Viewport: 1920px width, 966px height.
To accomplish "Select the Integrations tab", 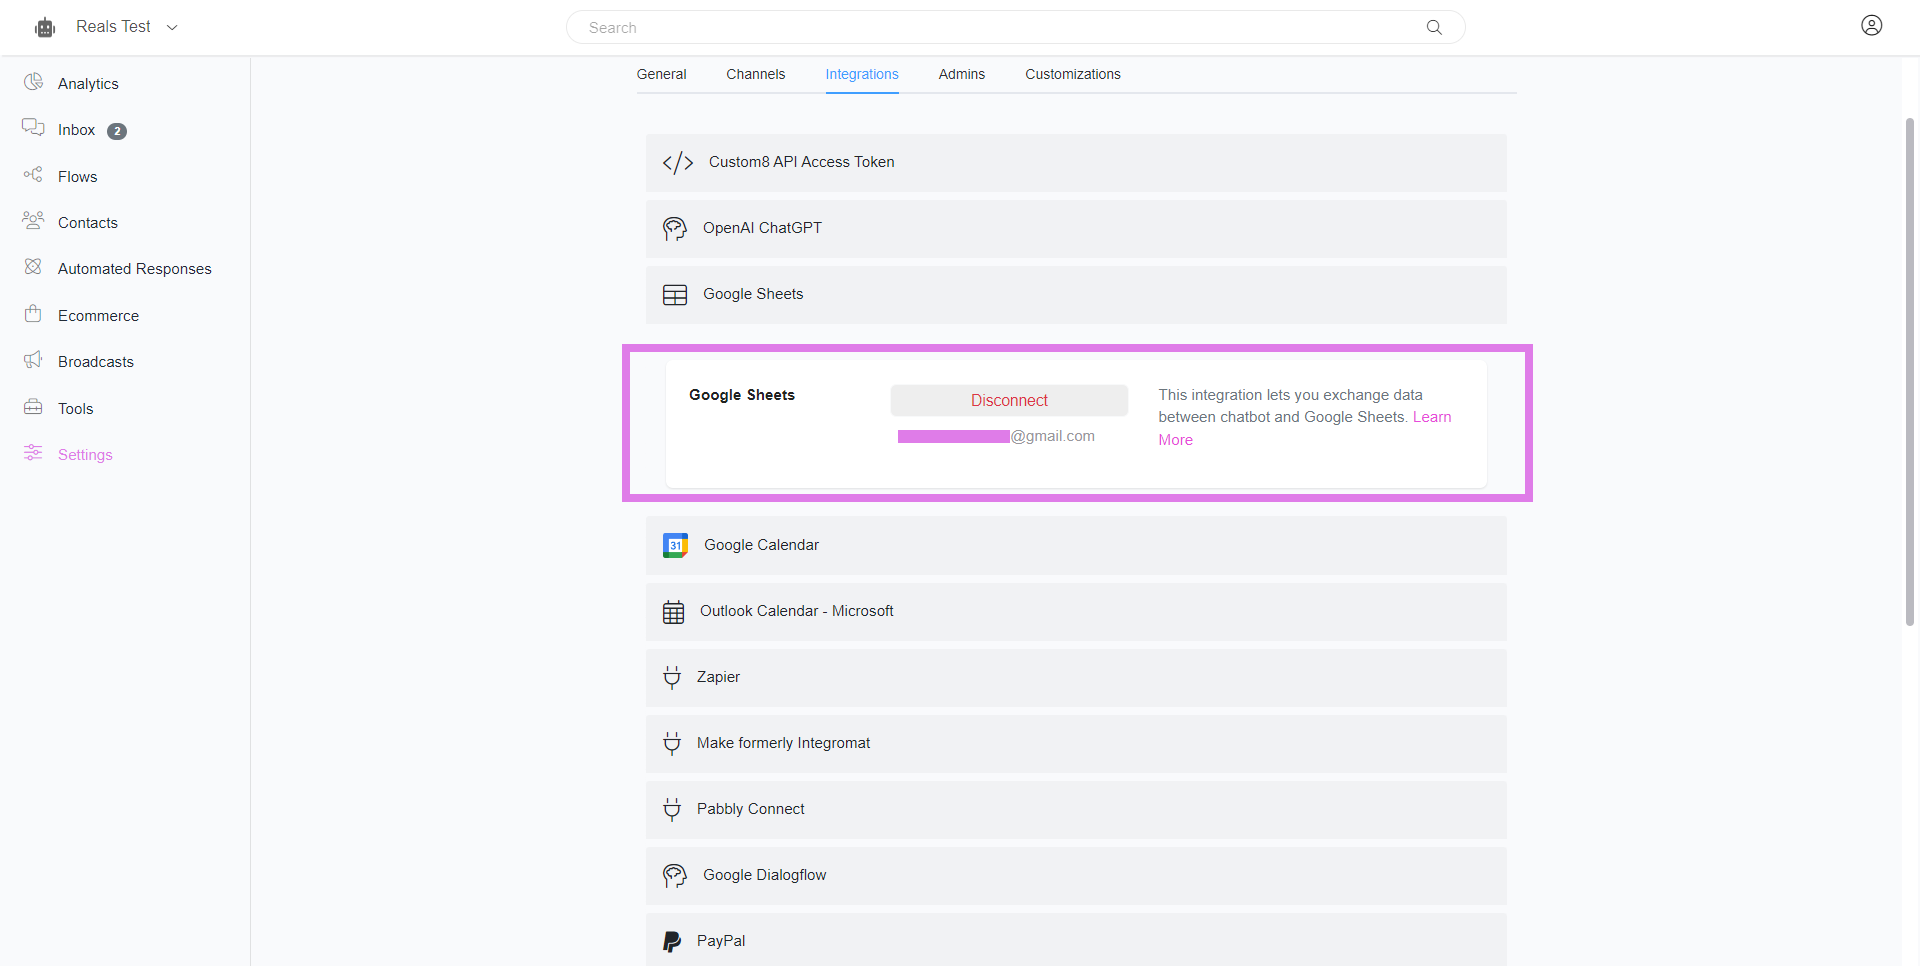I will point(862,74).
